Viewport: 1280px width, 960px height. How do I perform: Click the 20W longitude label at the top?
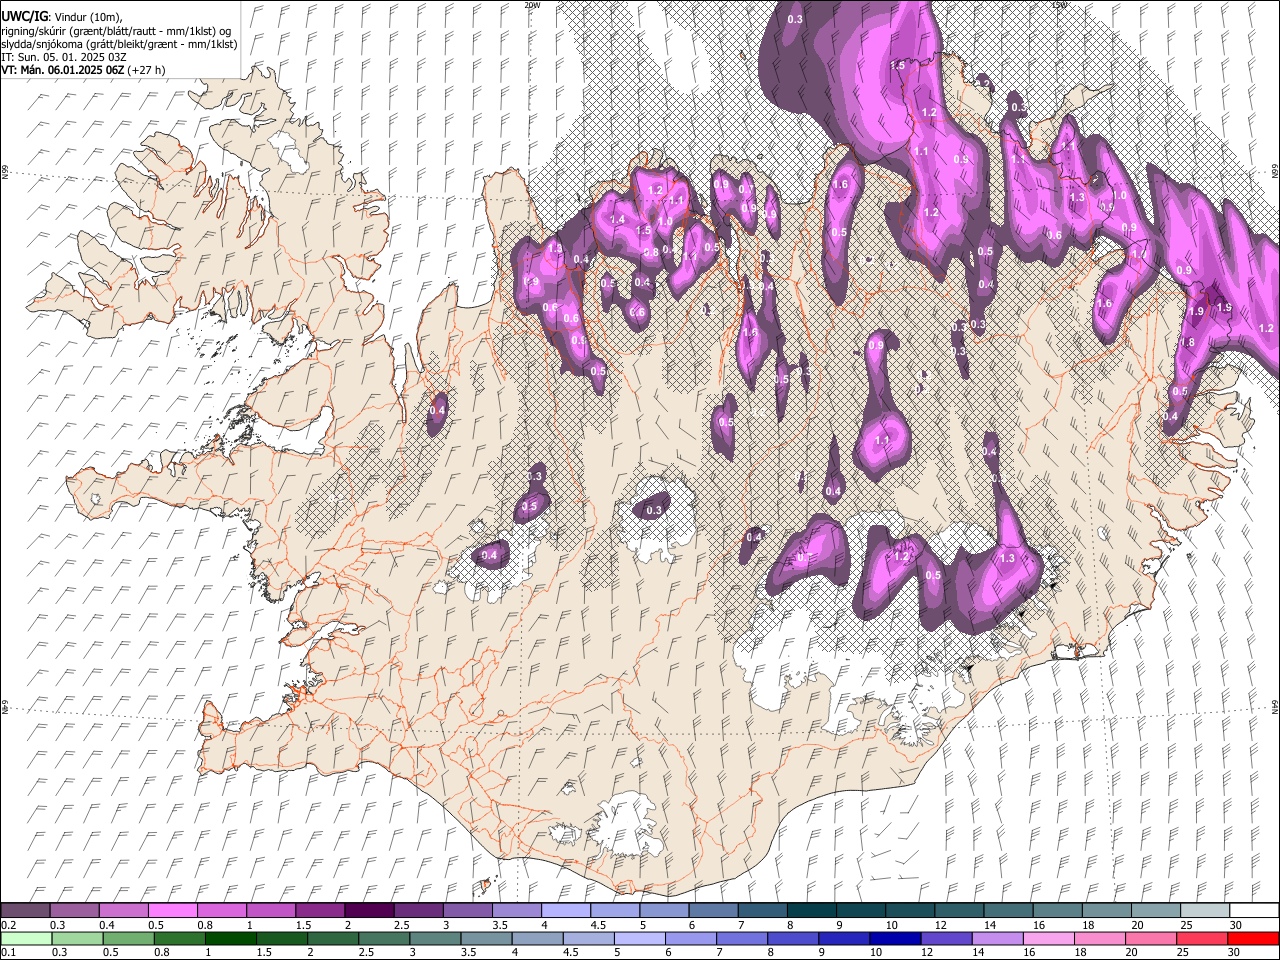(x=531, y=4)
